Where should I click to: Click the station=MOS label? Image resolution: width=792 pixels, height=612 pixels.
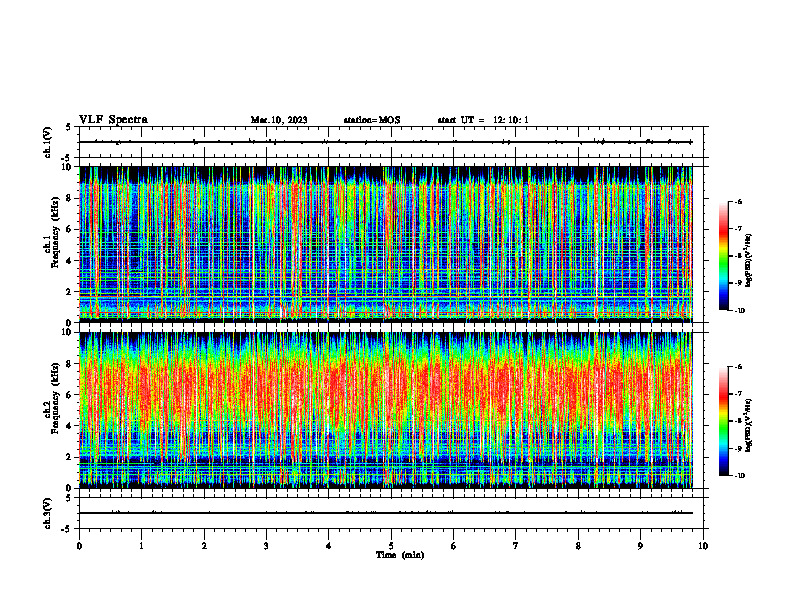click(372, 120)
